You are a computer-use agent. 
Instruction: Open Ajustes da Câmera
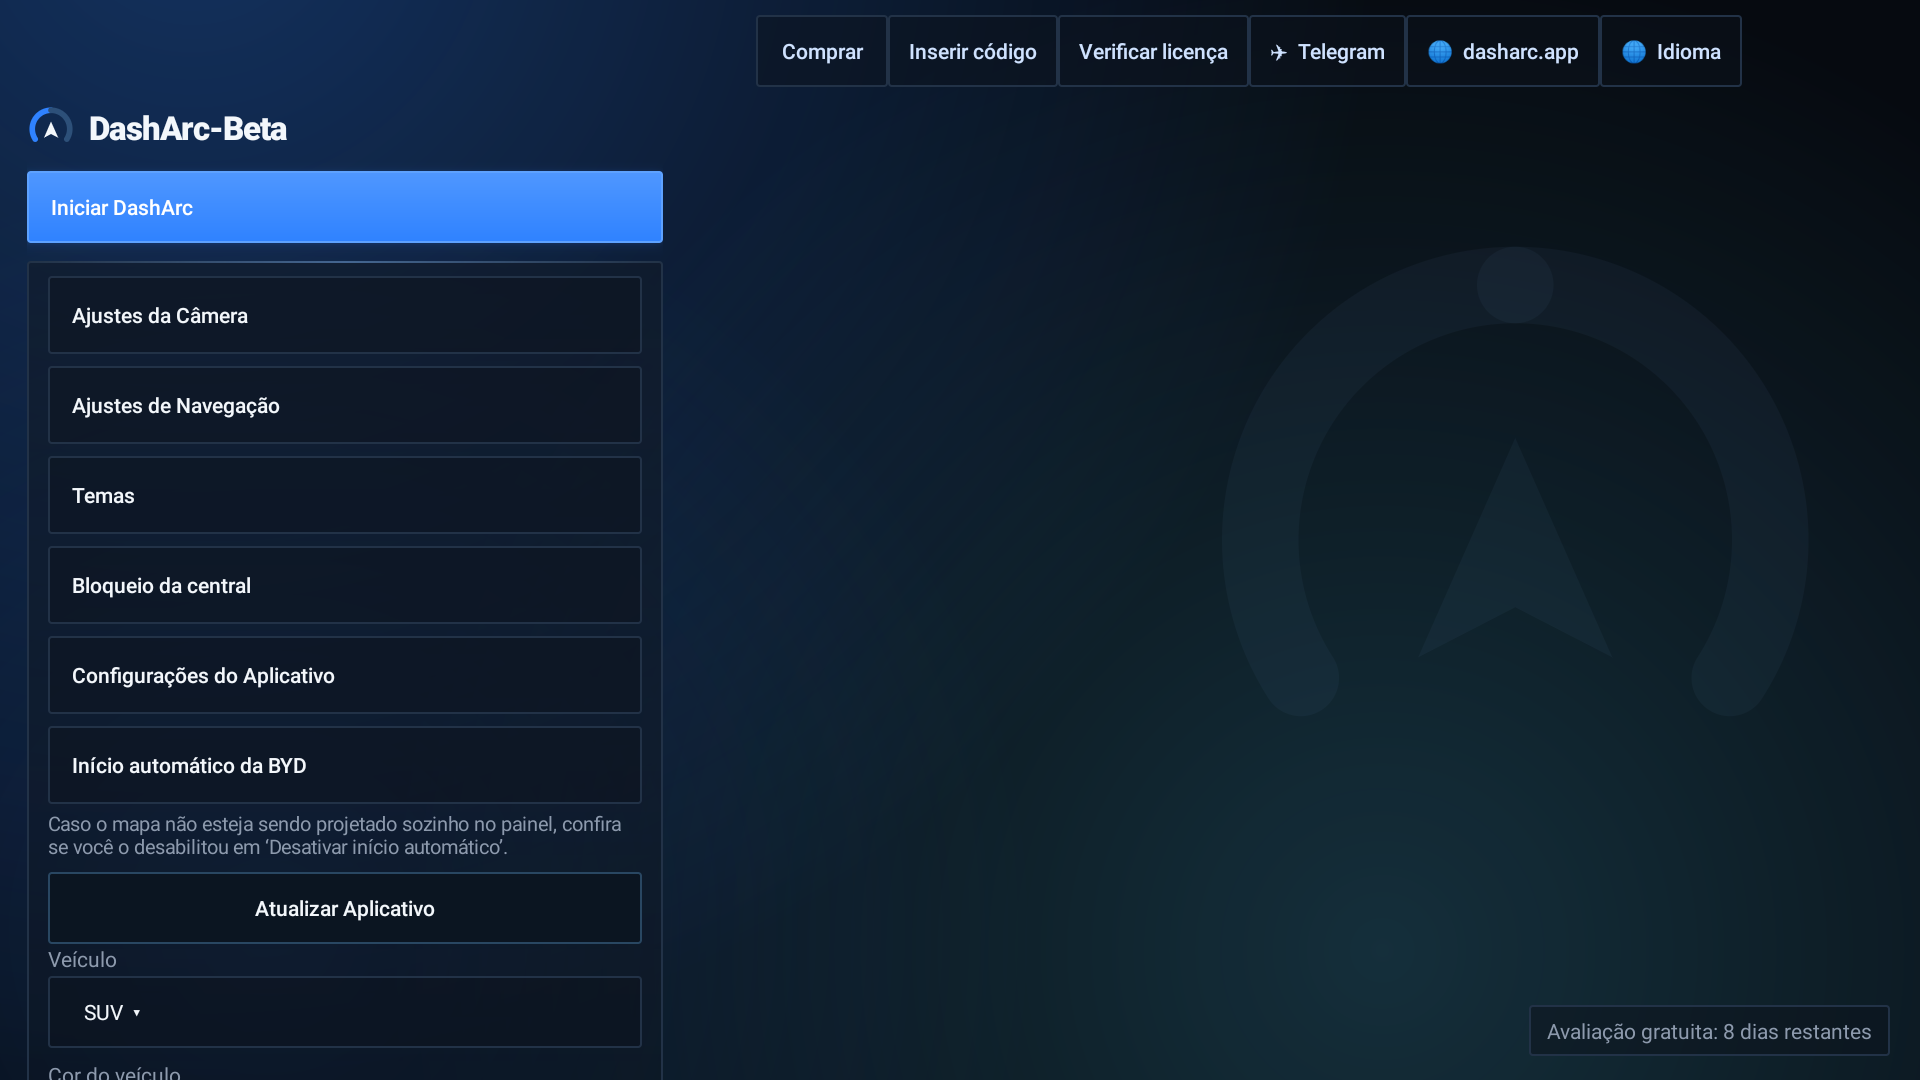coord(345,315)
